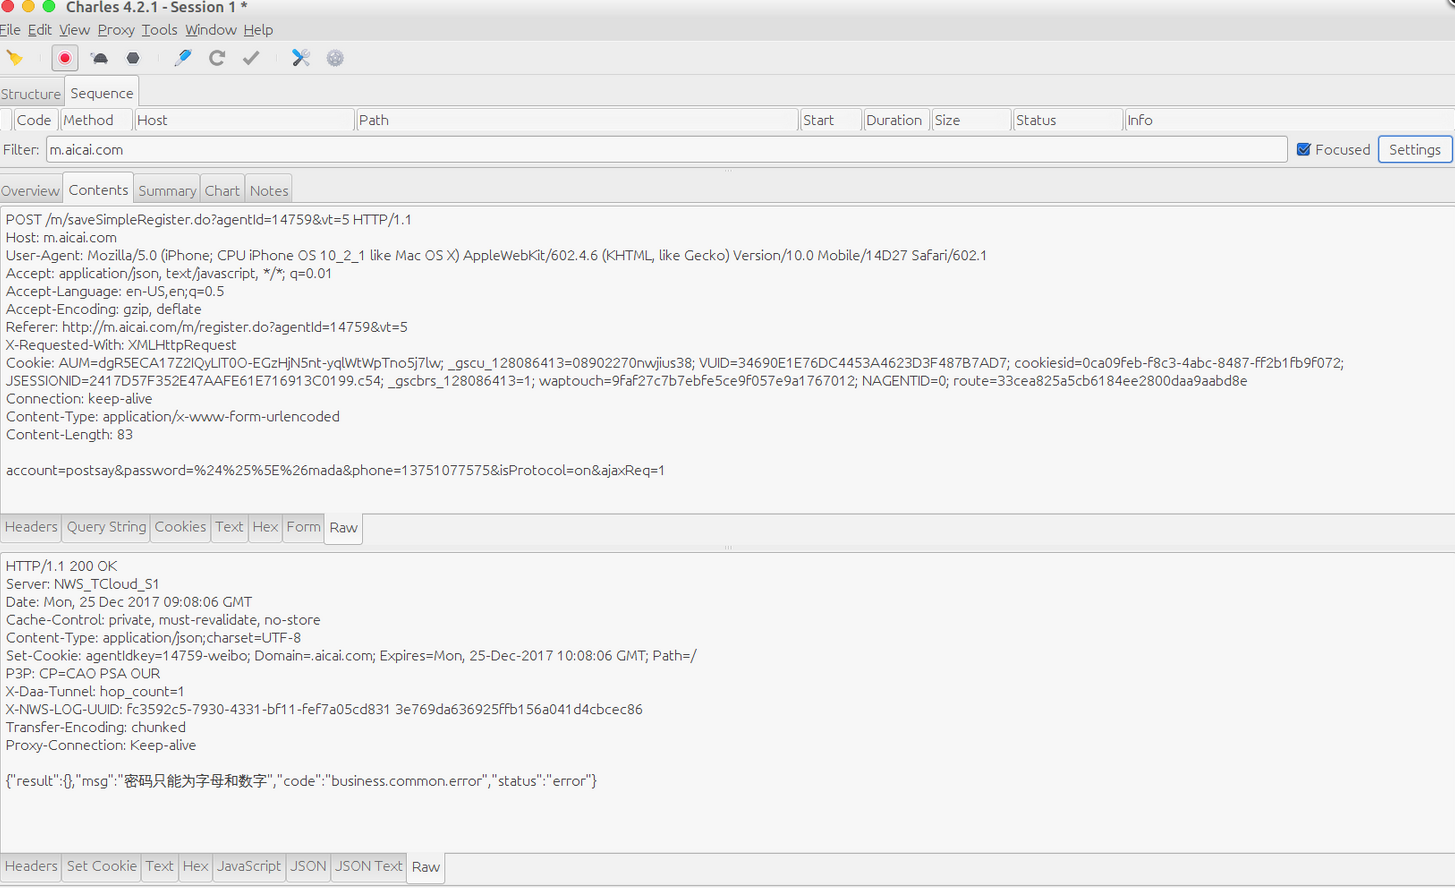Show response JSON Text tab
The height and width of the screenshot is (888, 1455).
[368, 866]
